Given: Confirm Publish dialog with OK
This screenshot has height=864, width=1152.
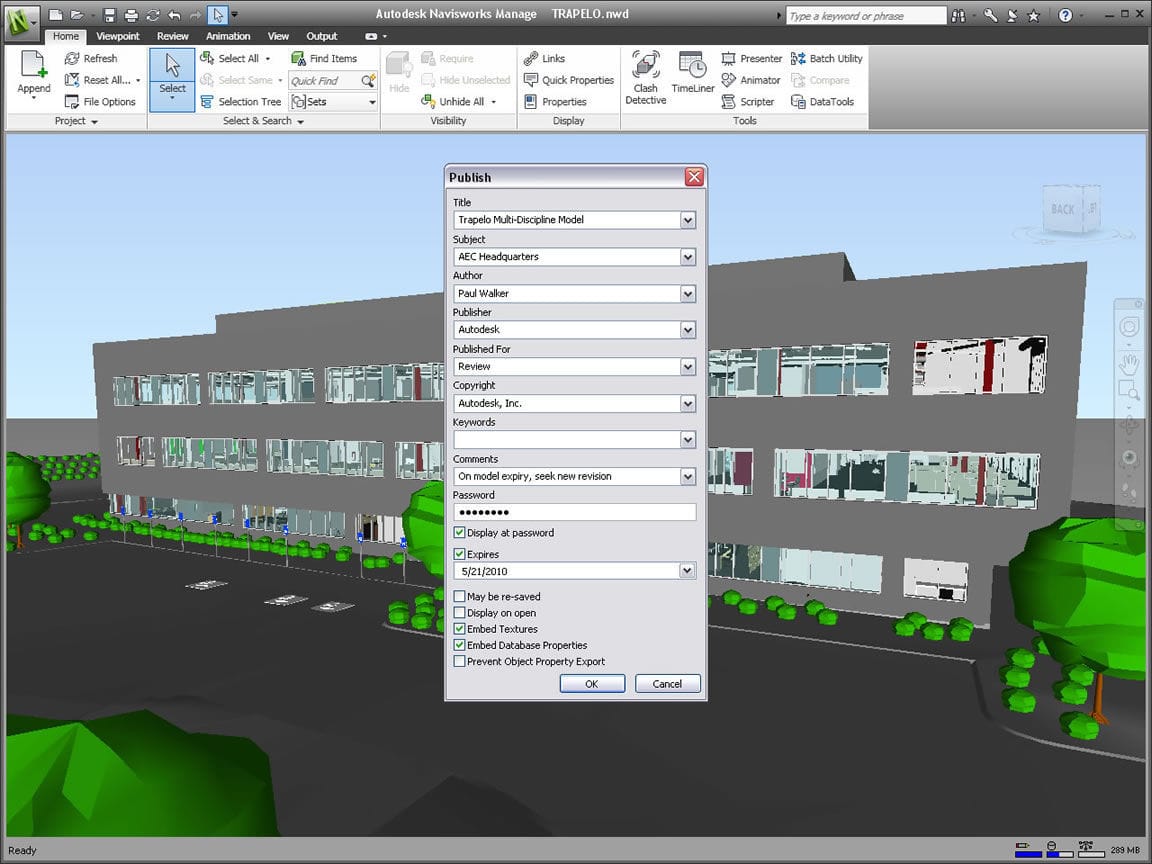Looking at the screenshot, I should pos(592,684).
